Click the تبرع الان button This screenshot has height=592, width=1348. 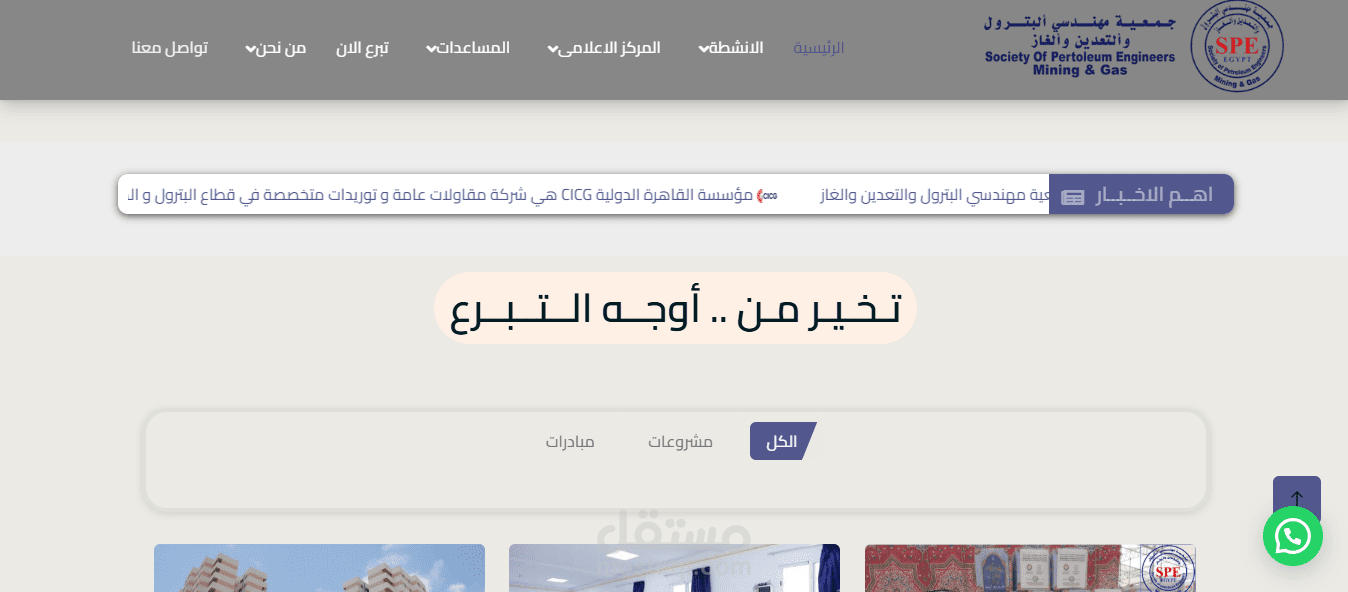click(363, 47)
